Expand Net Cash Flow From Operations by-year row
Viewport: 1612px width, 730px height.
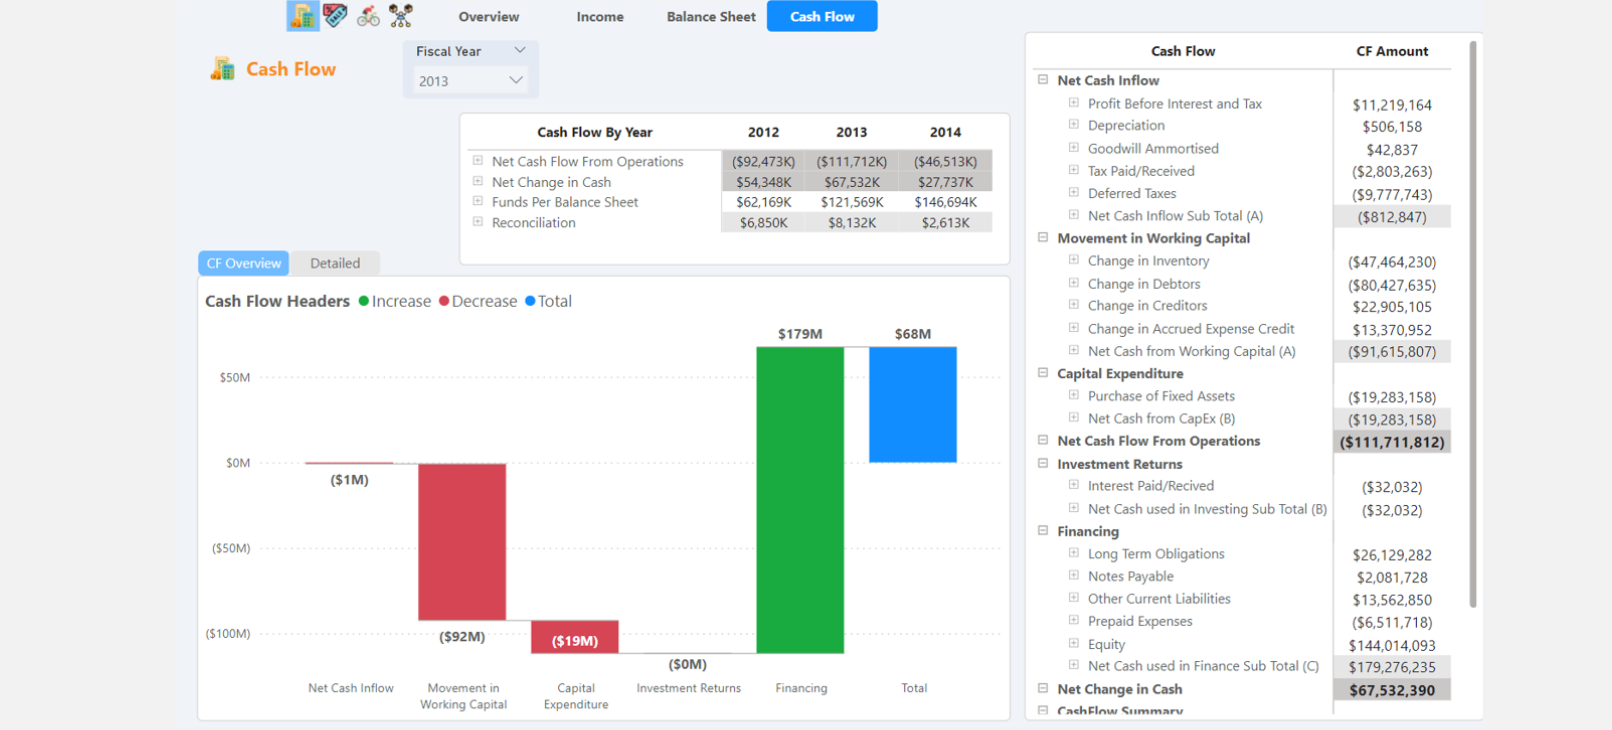point(478,161)
